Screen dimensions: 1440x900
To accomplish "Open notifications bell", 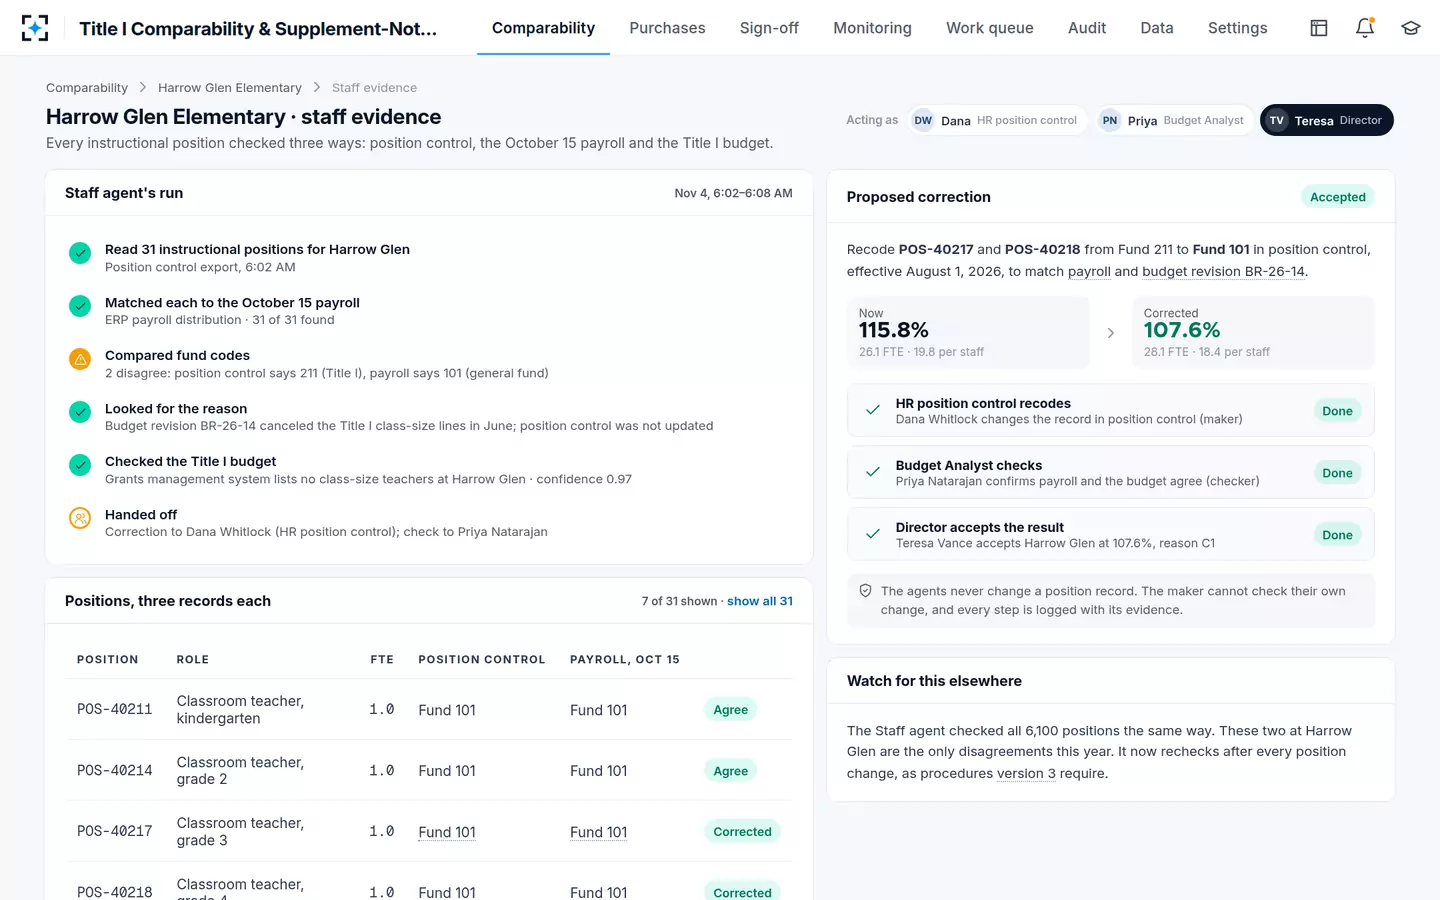I will (x=1365, y=28).
